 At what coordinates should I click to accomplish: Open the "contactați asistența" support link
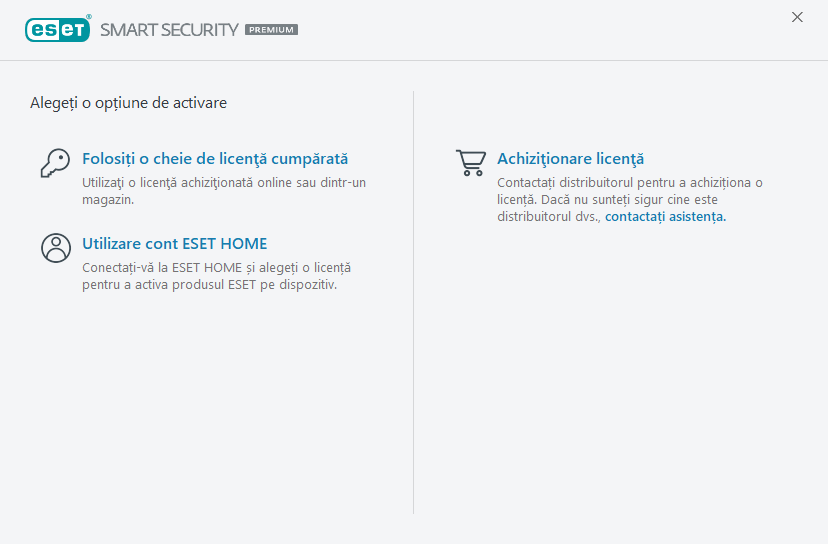tap(665, 216)
